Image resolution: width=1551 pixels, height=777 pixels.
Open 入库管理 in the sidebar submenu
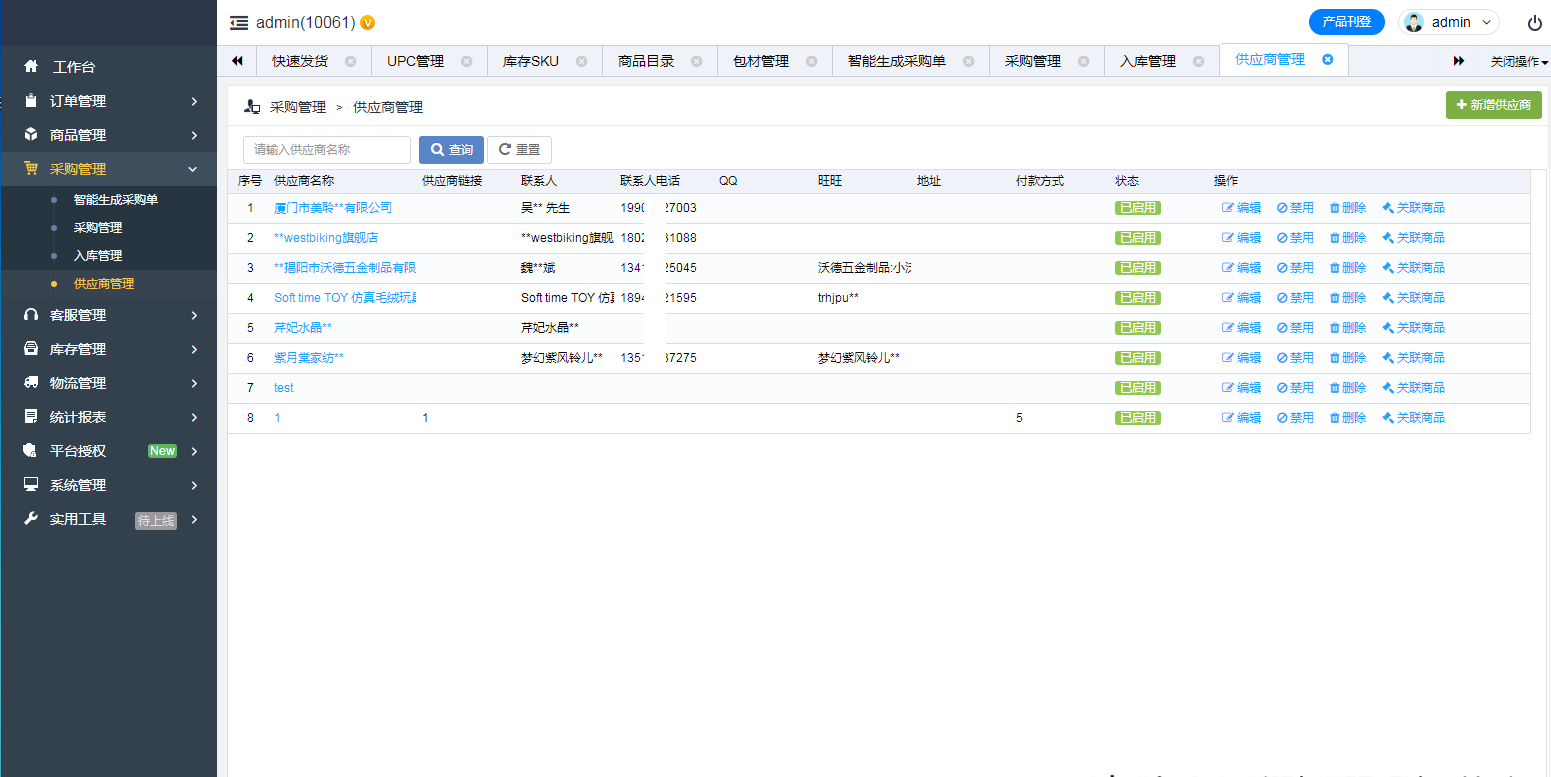point(98,256)
